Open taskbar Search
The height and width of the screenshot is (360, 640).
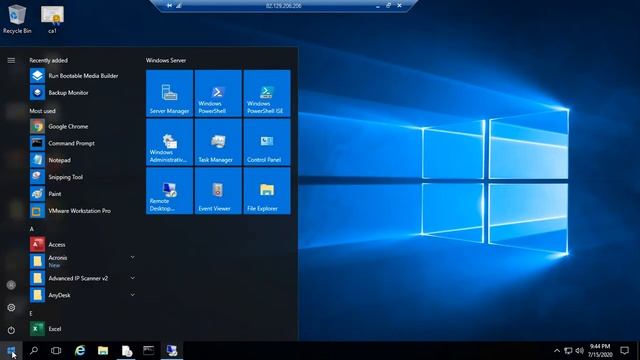pos(34,351)
